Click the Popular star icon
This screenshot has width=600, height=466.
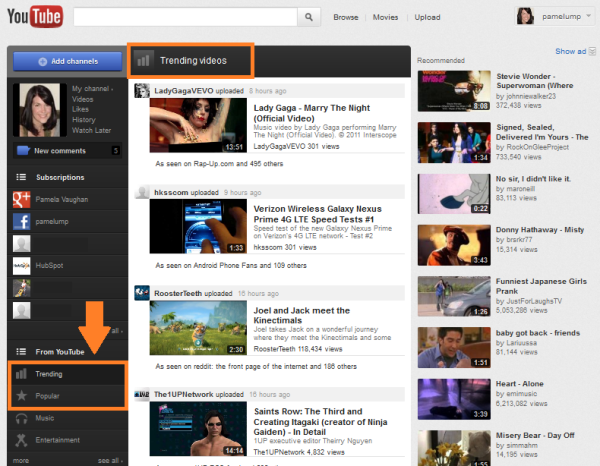coord(20,396)
